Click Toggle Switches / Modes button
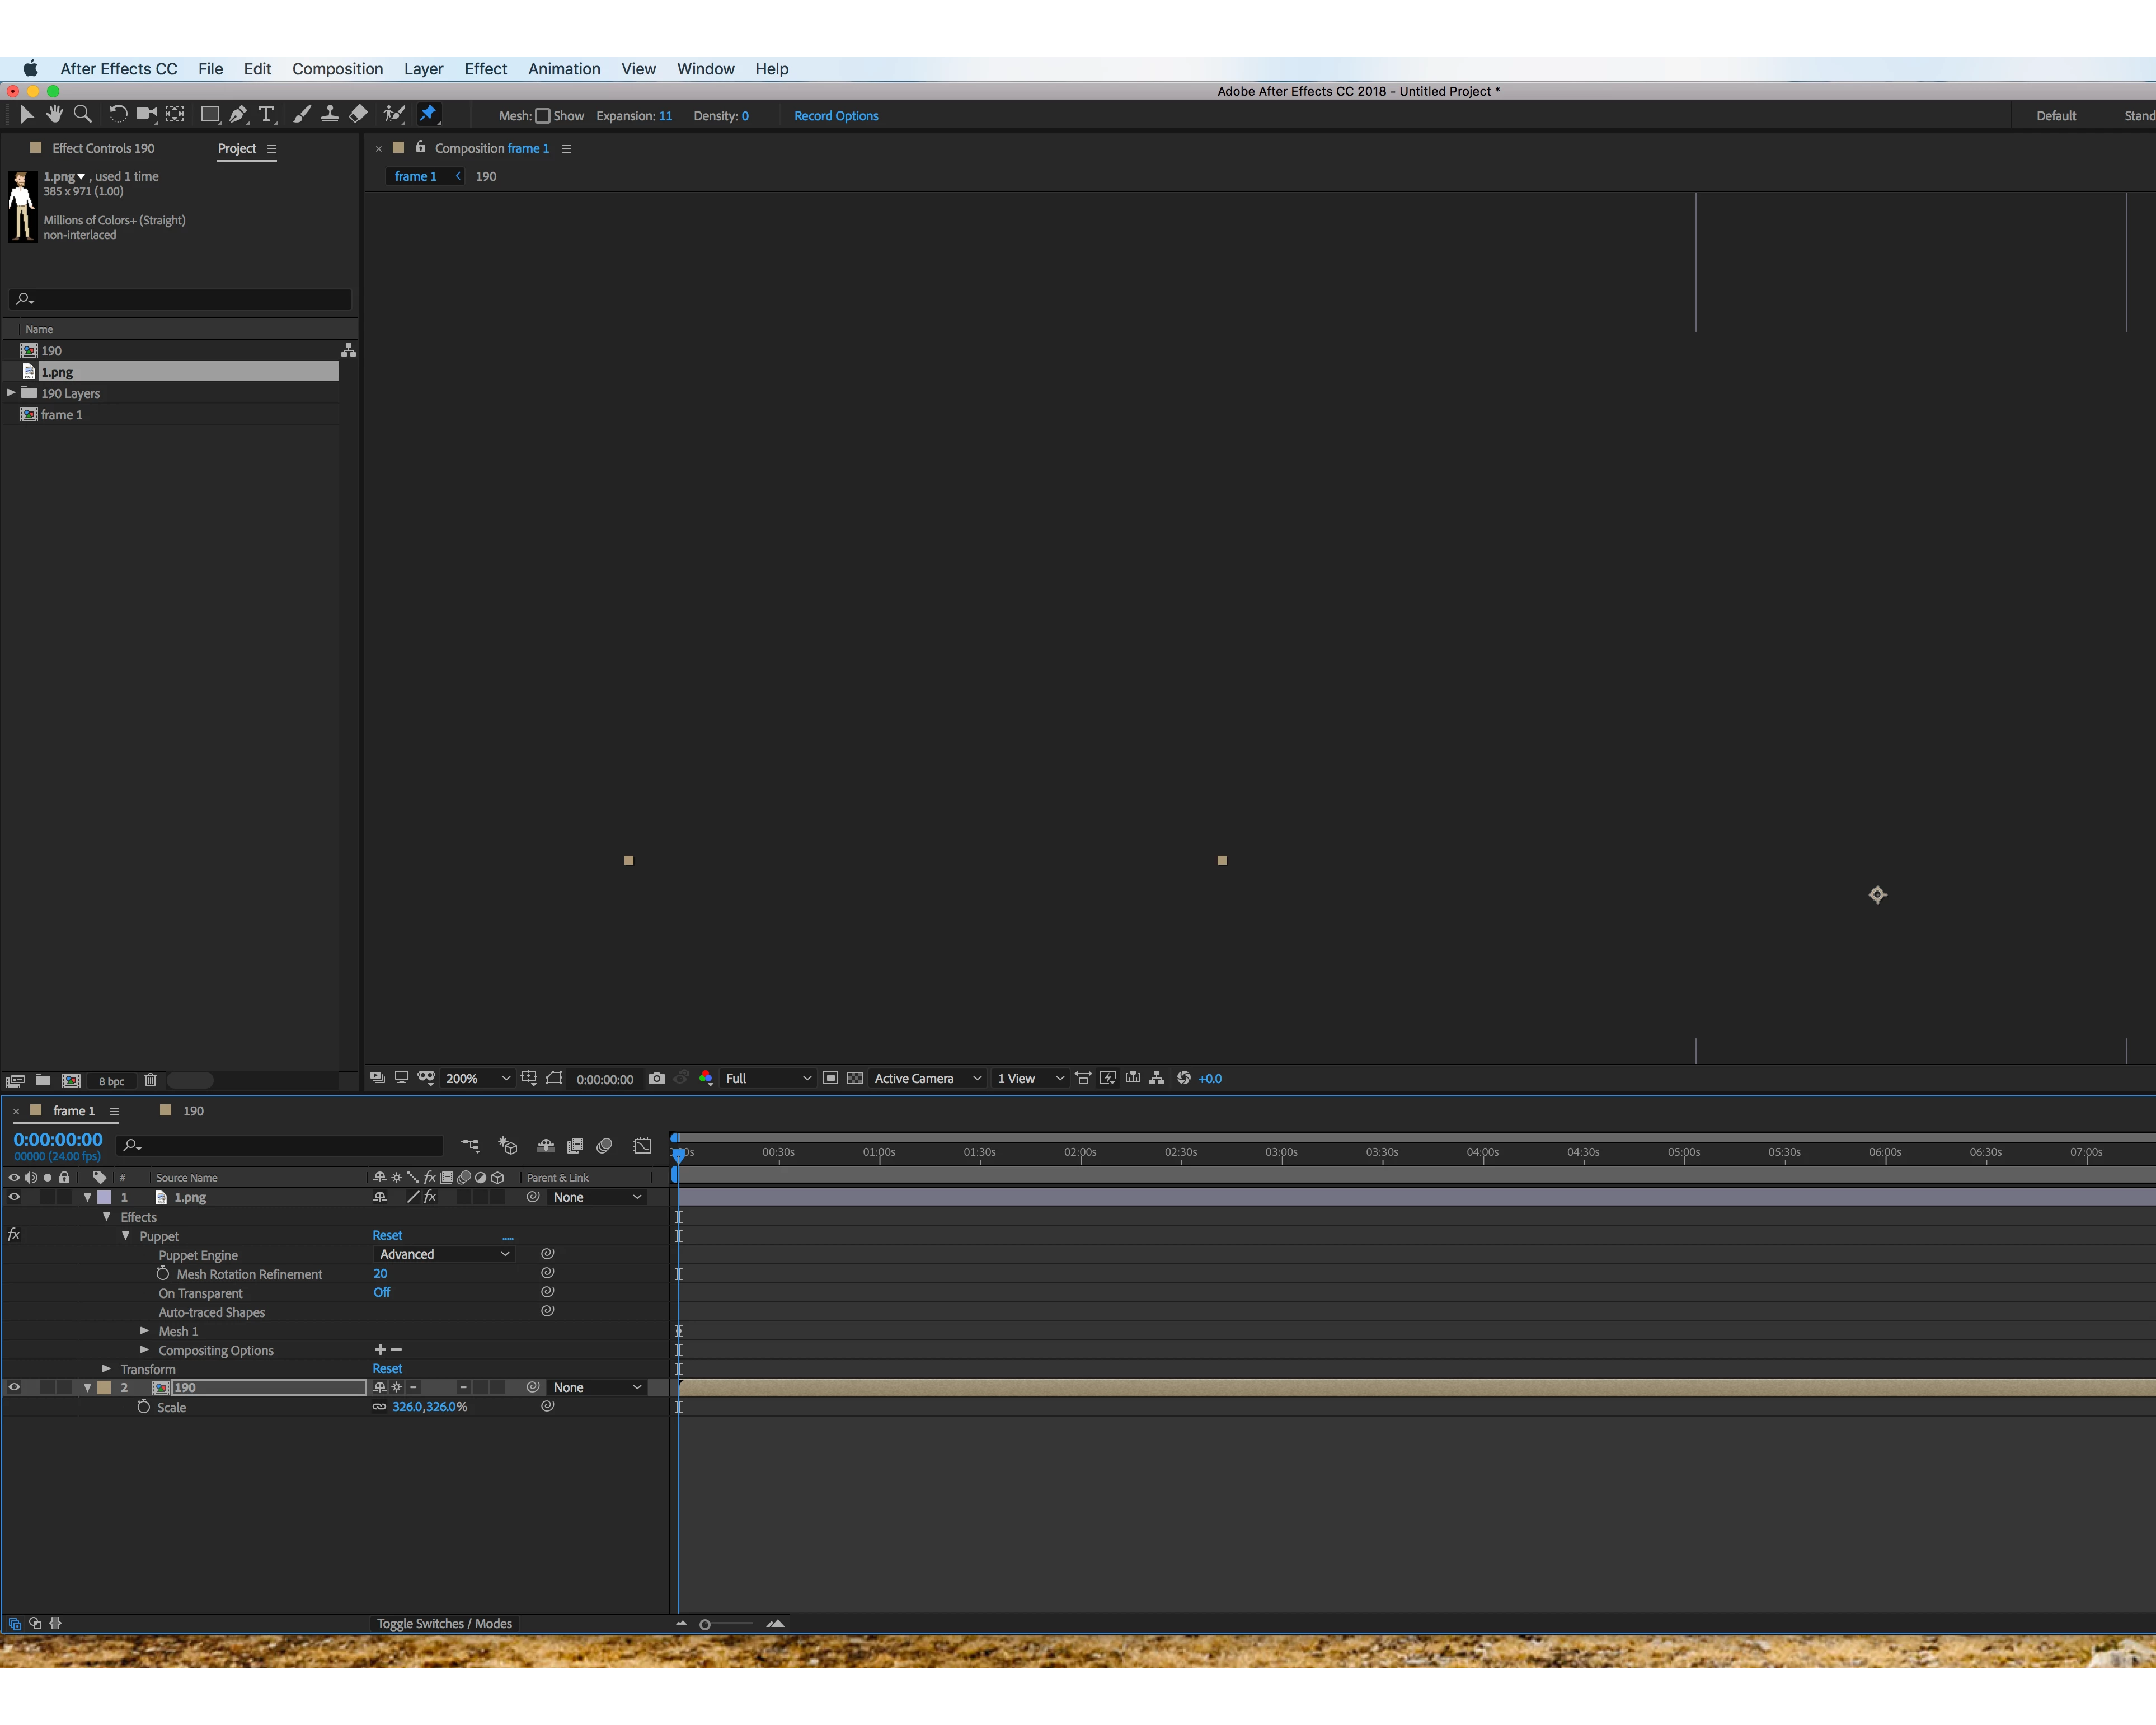Image resolution: width=2156 pixels, height=1725 pixels. pos(444,1623)
